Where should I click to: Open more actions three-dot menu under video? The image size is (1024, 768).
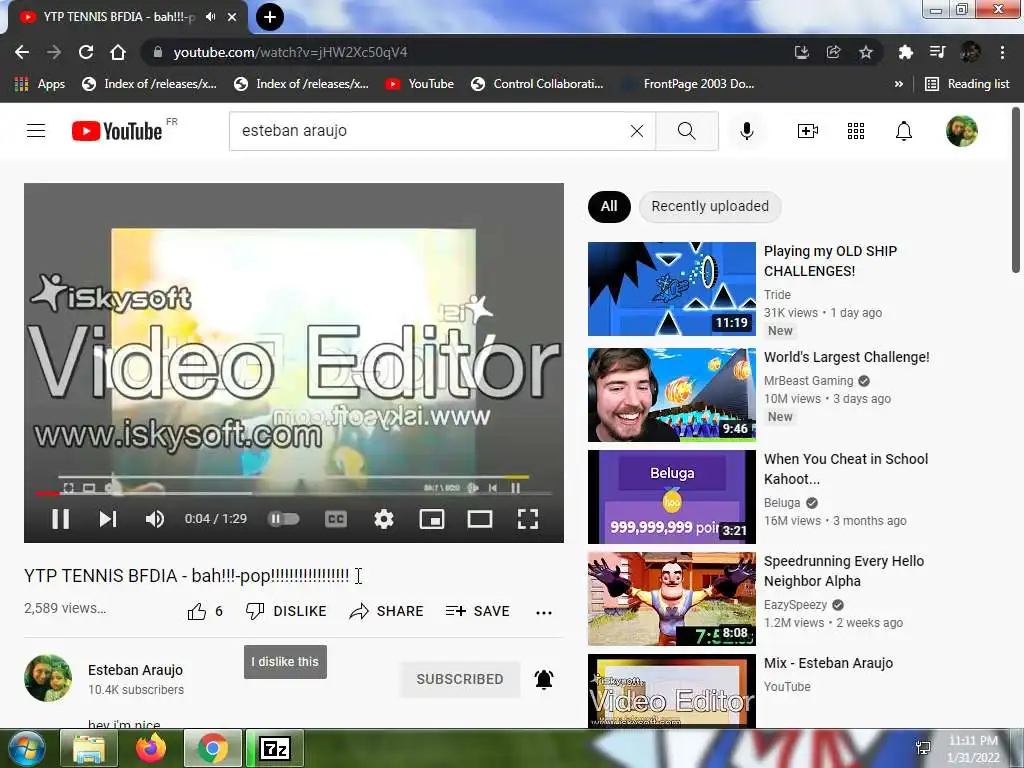click(x=543, y=613)
